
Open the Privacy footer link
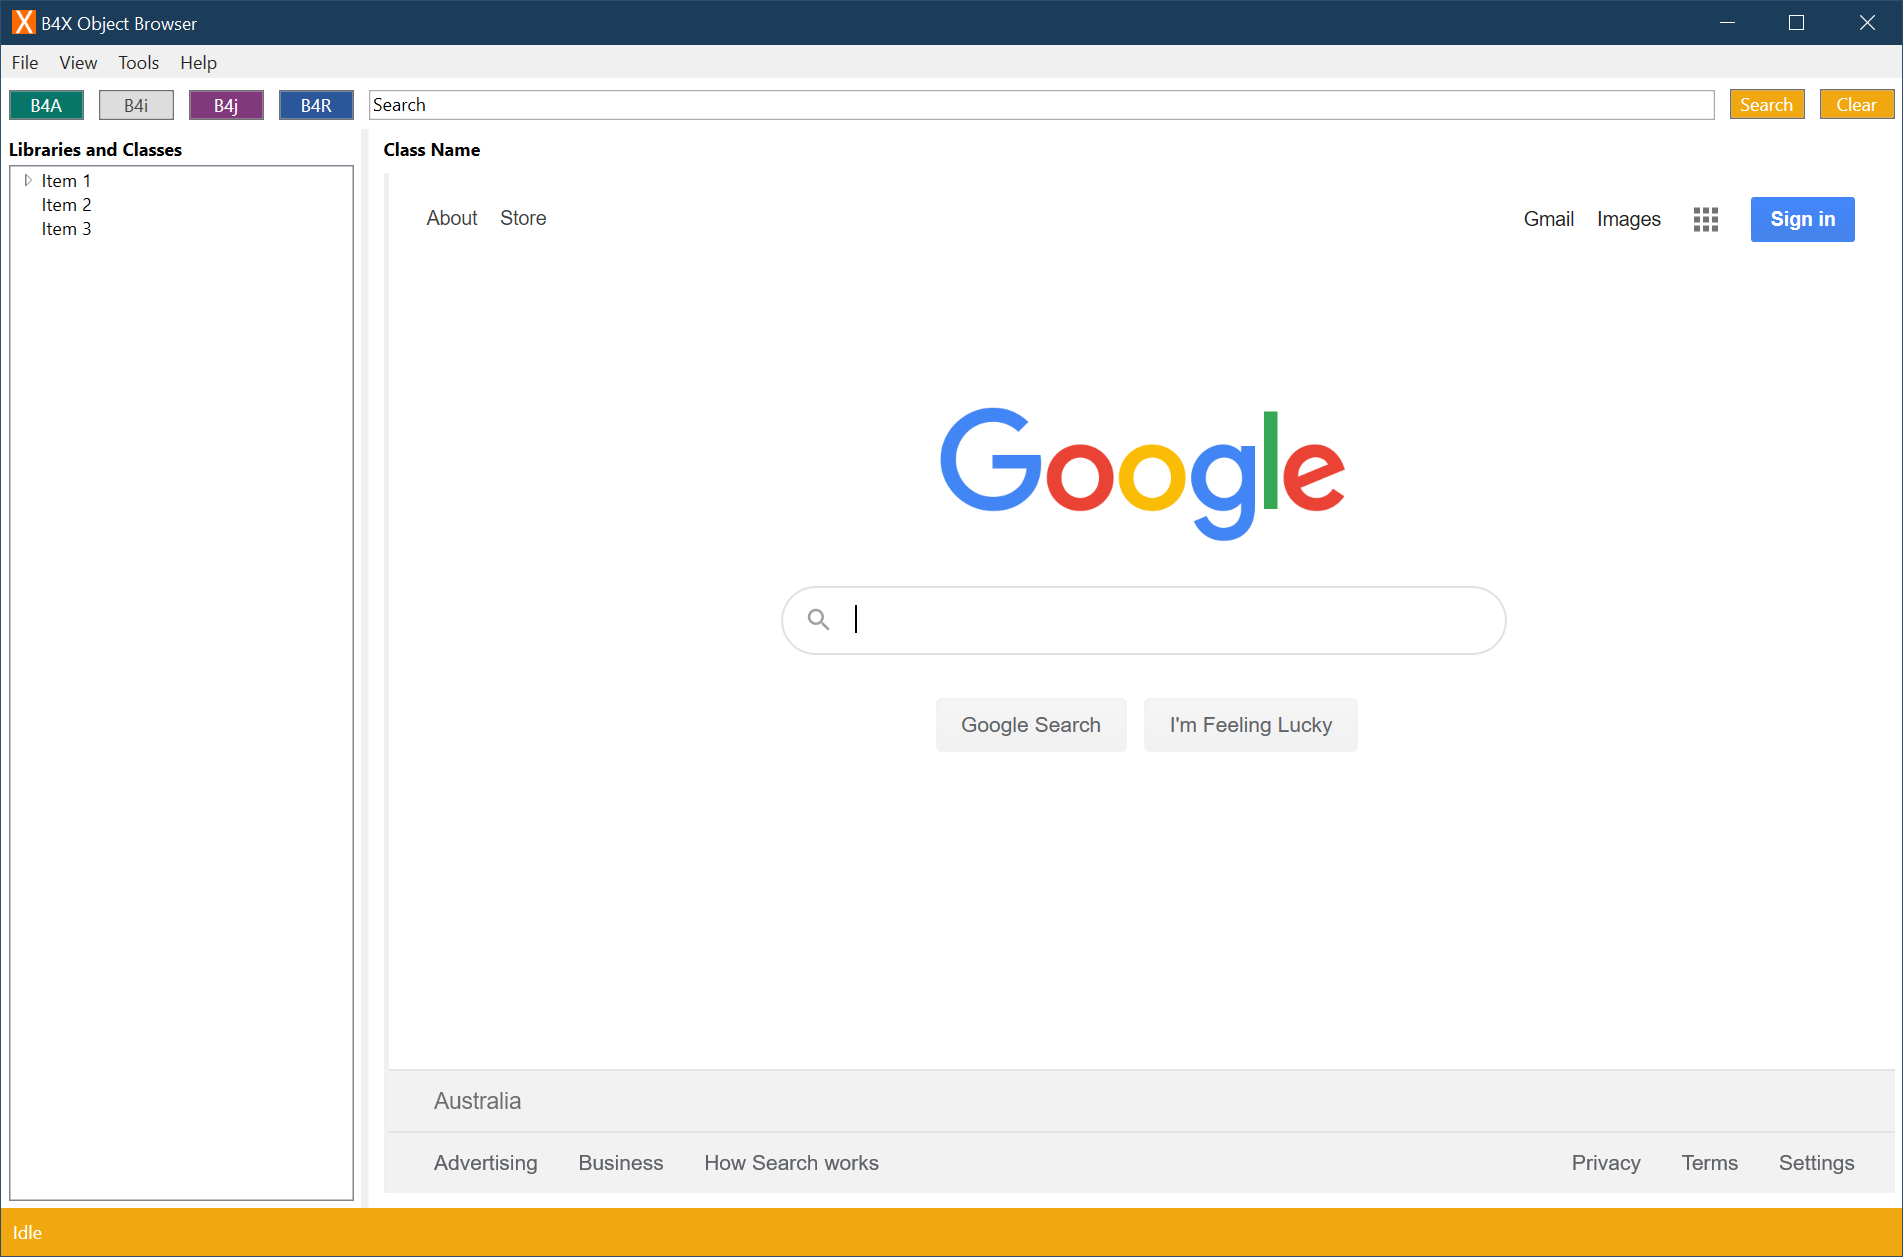1606,1163
